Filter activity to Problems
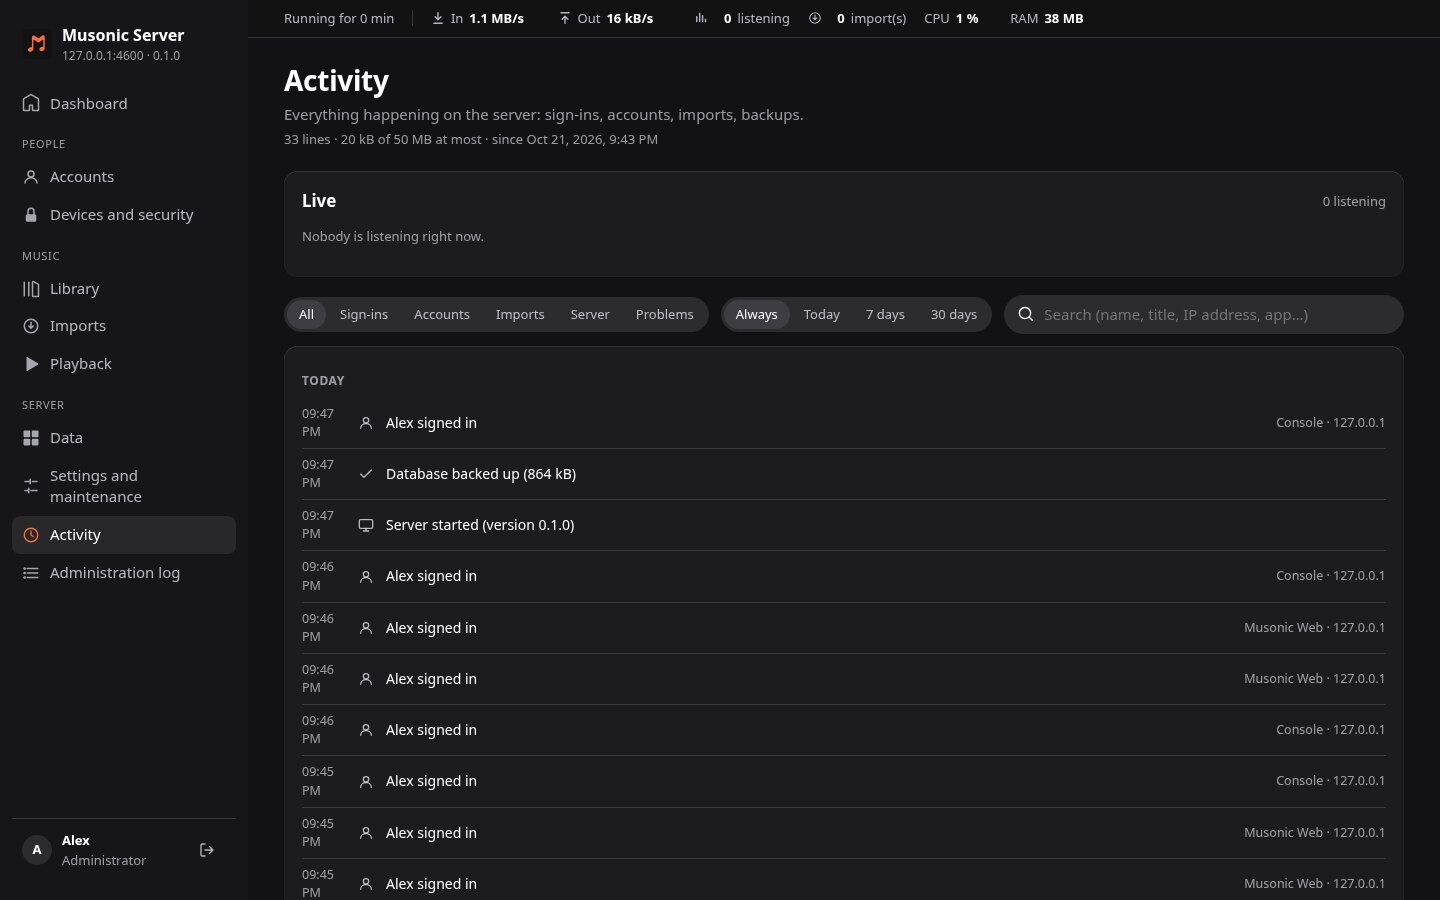This screenshot has width=1440, height=900. 664,314
